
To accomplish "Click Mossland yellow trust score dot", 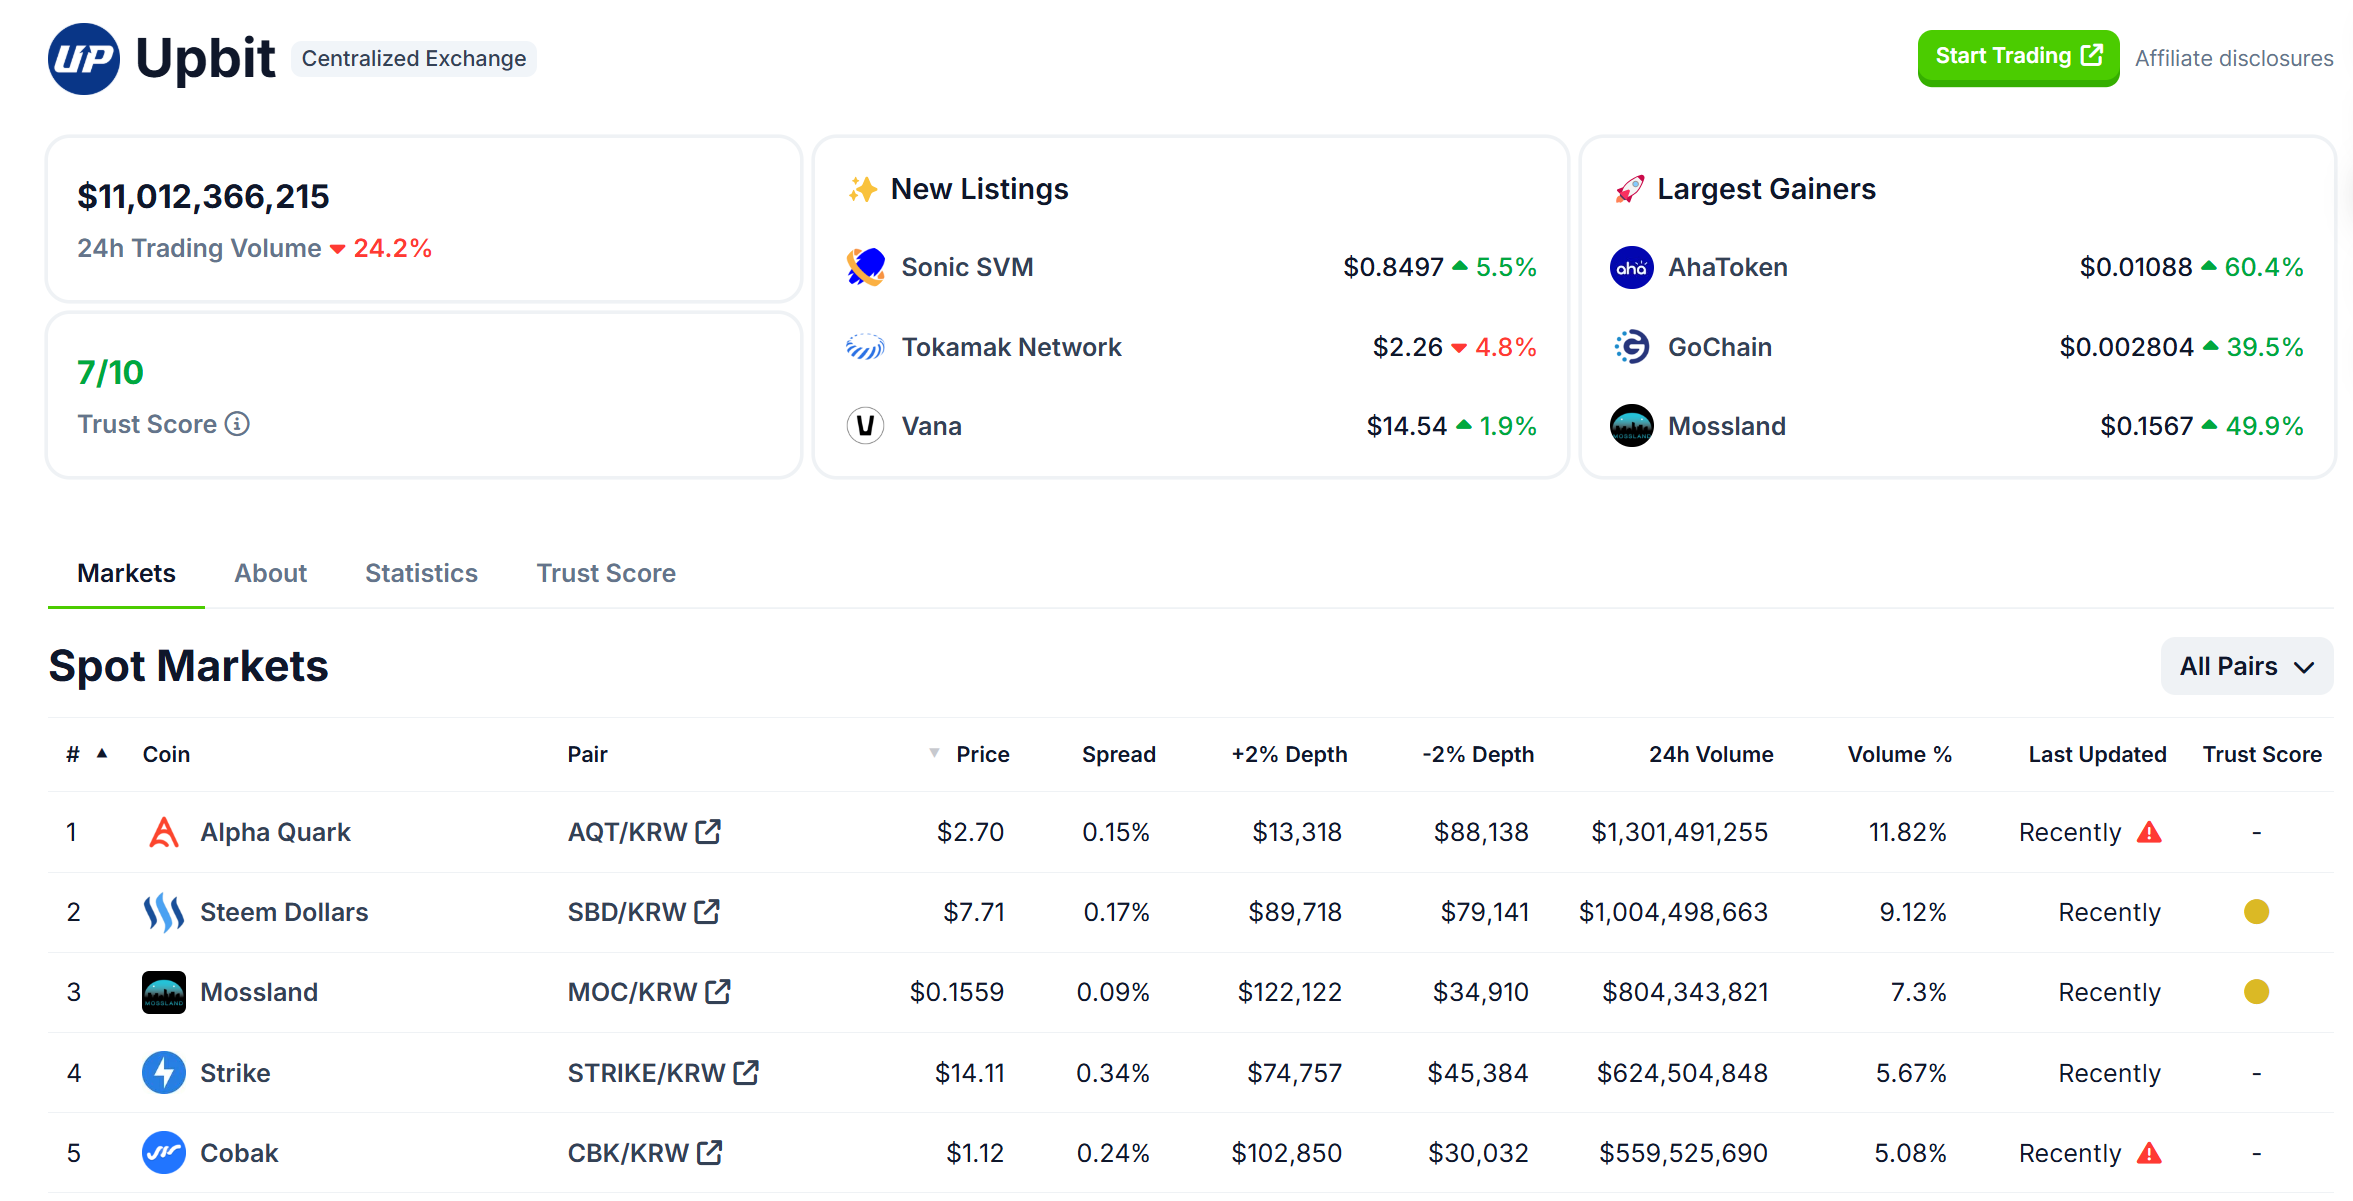I will click(x=2256, y=992).
